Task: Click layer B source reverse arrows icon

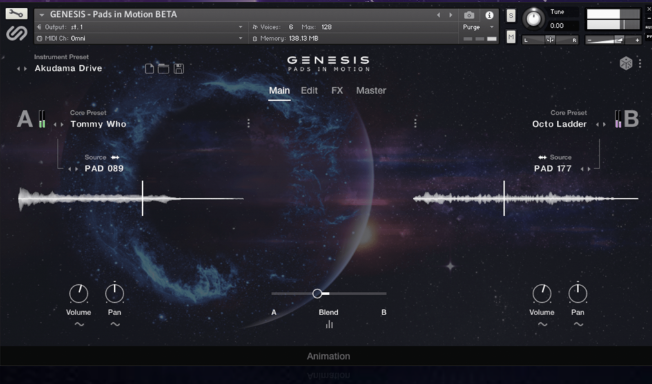Action: tap(543, 157)
